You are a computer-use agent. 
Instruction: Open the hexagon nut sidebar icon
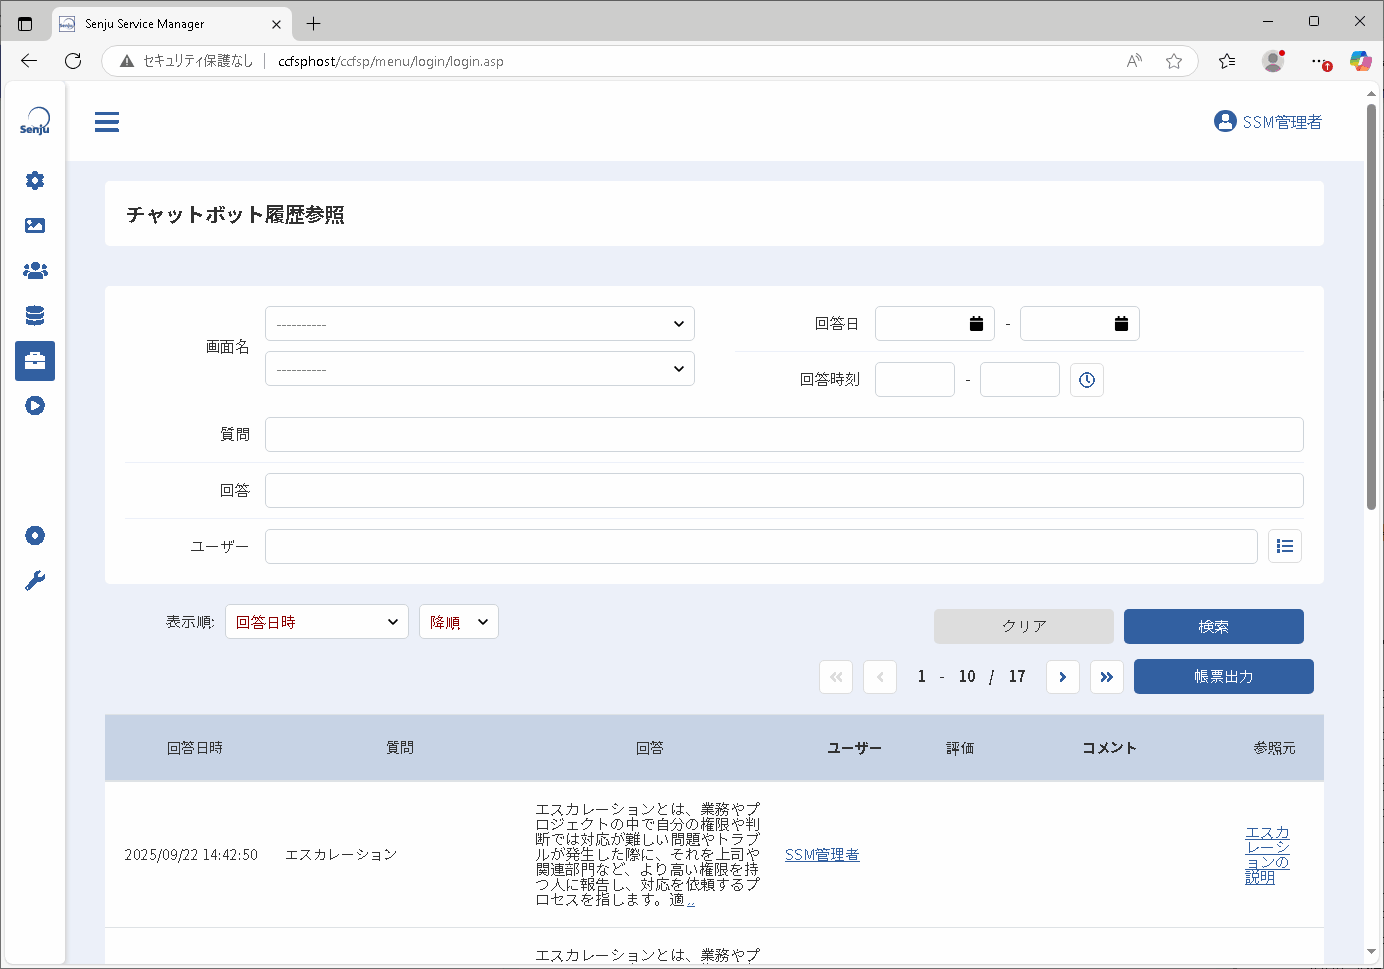tap(35, 536)
